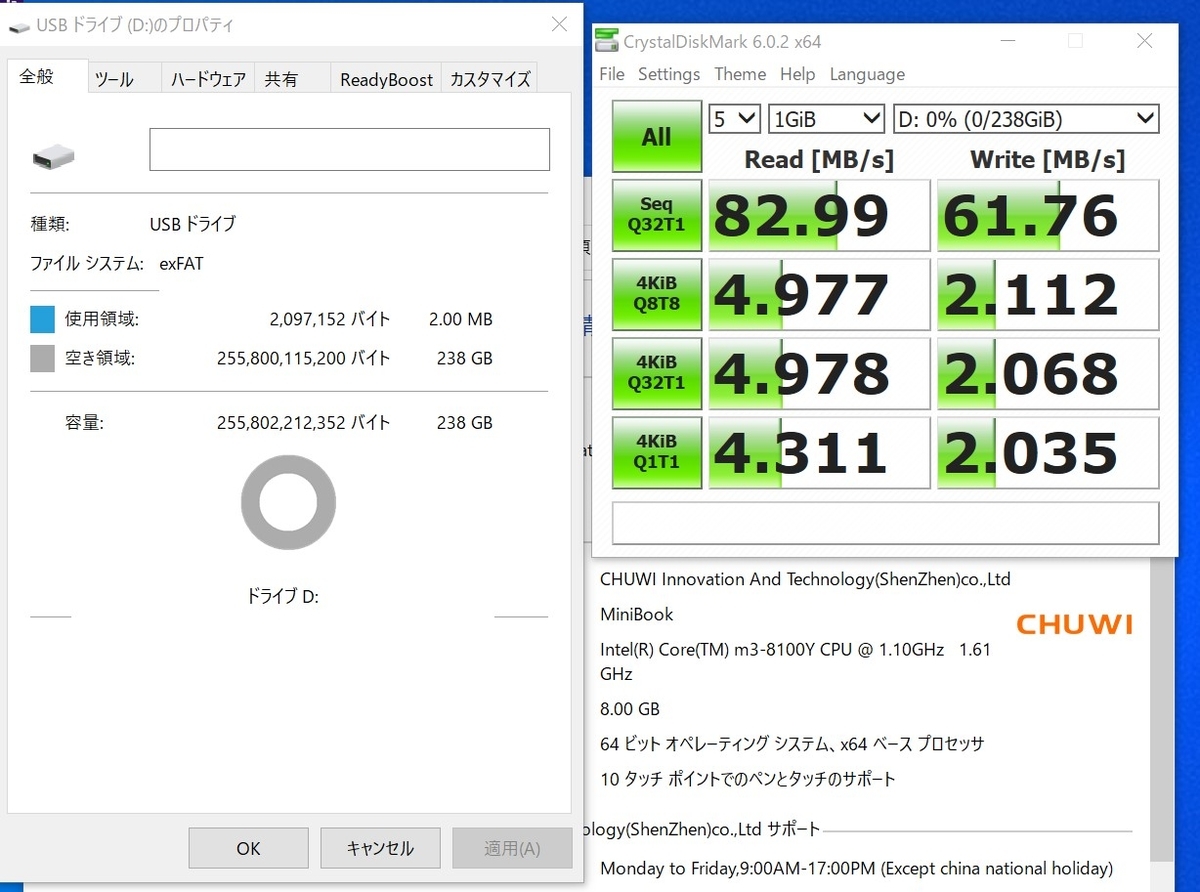Click the 8.00 GB memory text
This screenshot has width=1200, height=892.
pos(630,709)
